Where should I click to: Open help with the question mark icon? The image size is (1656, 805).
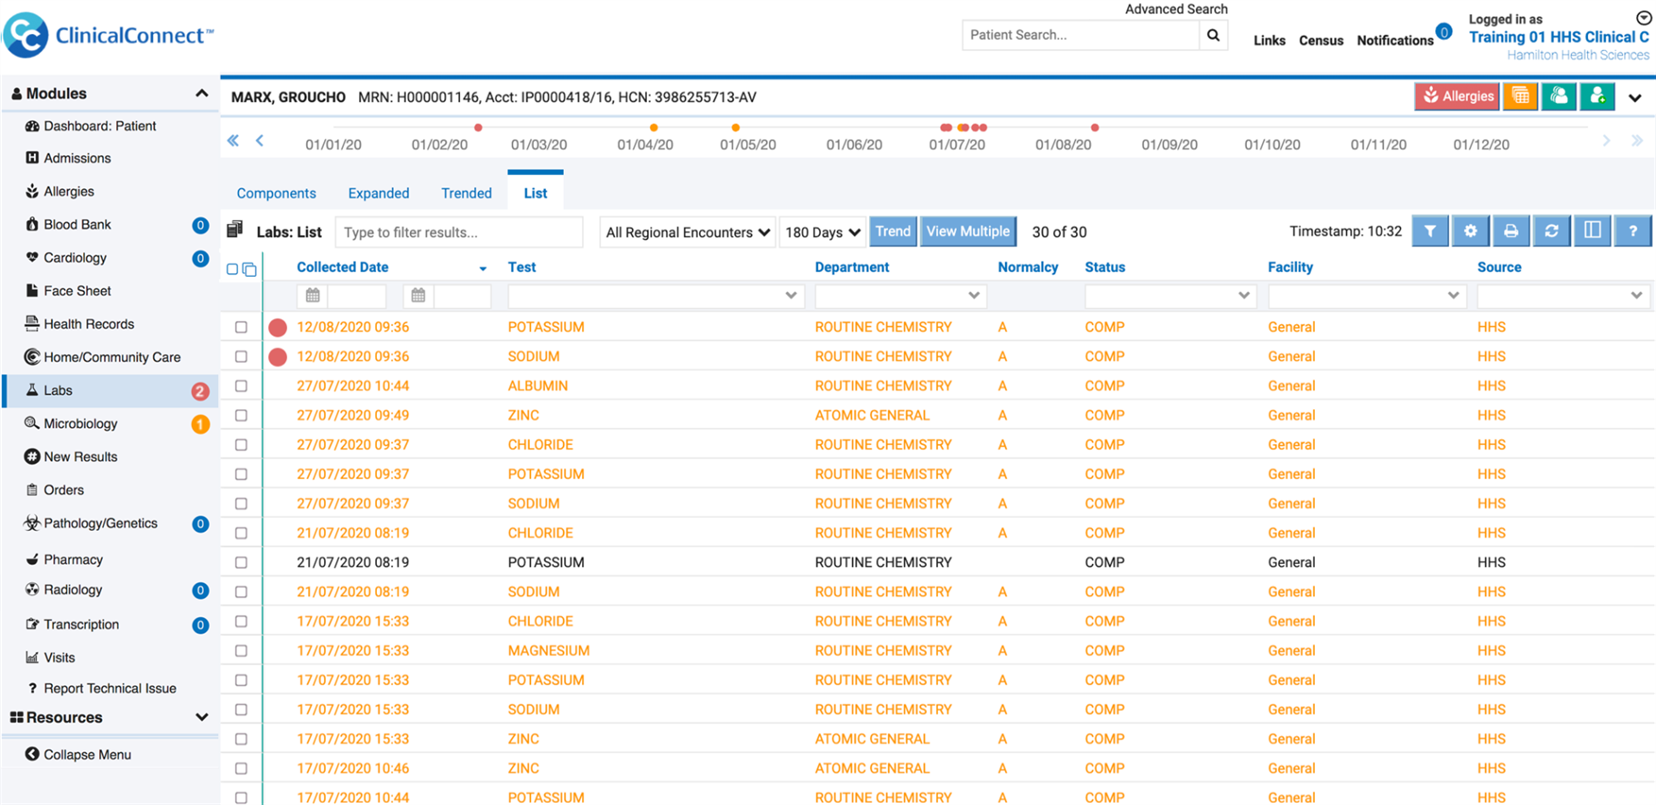[x=1633, y=231]
